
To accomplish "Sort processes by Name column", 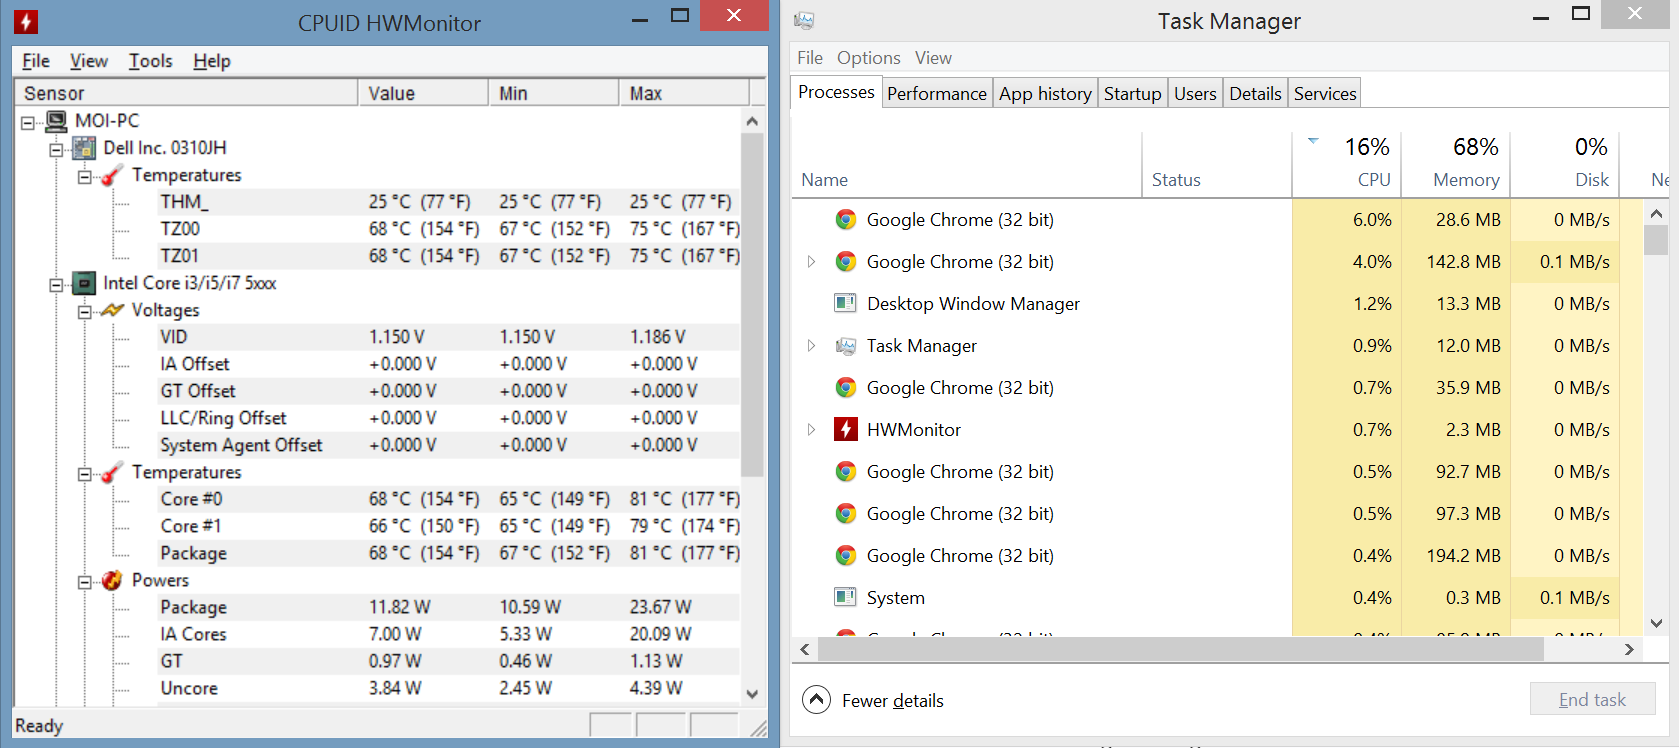I will click(967, 164).
